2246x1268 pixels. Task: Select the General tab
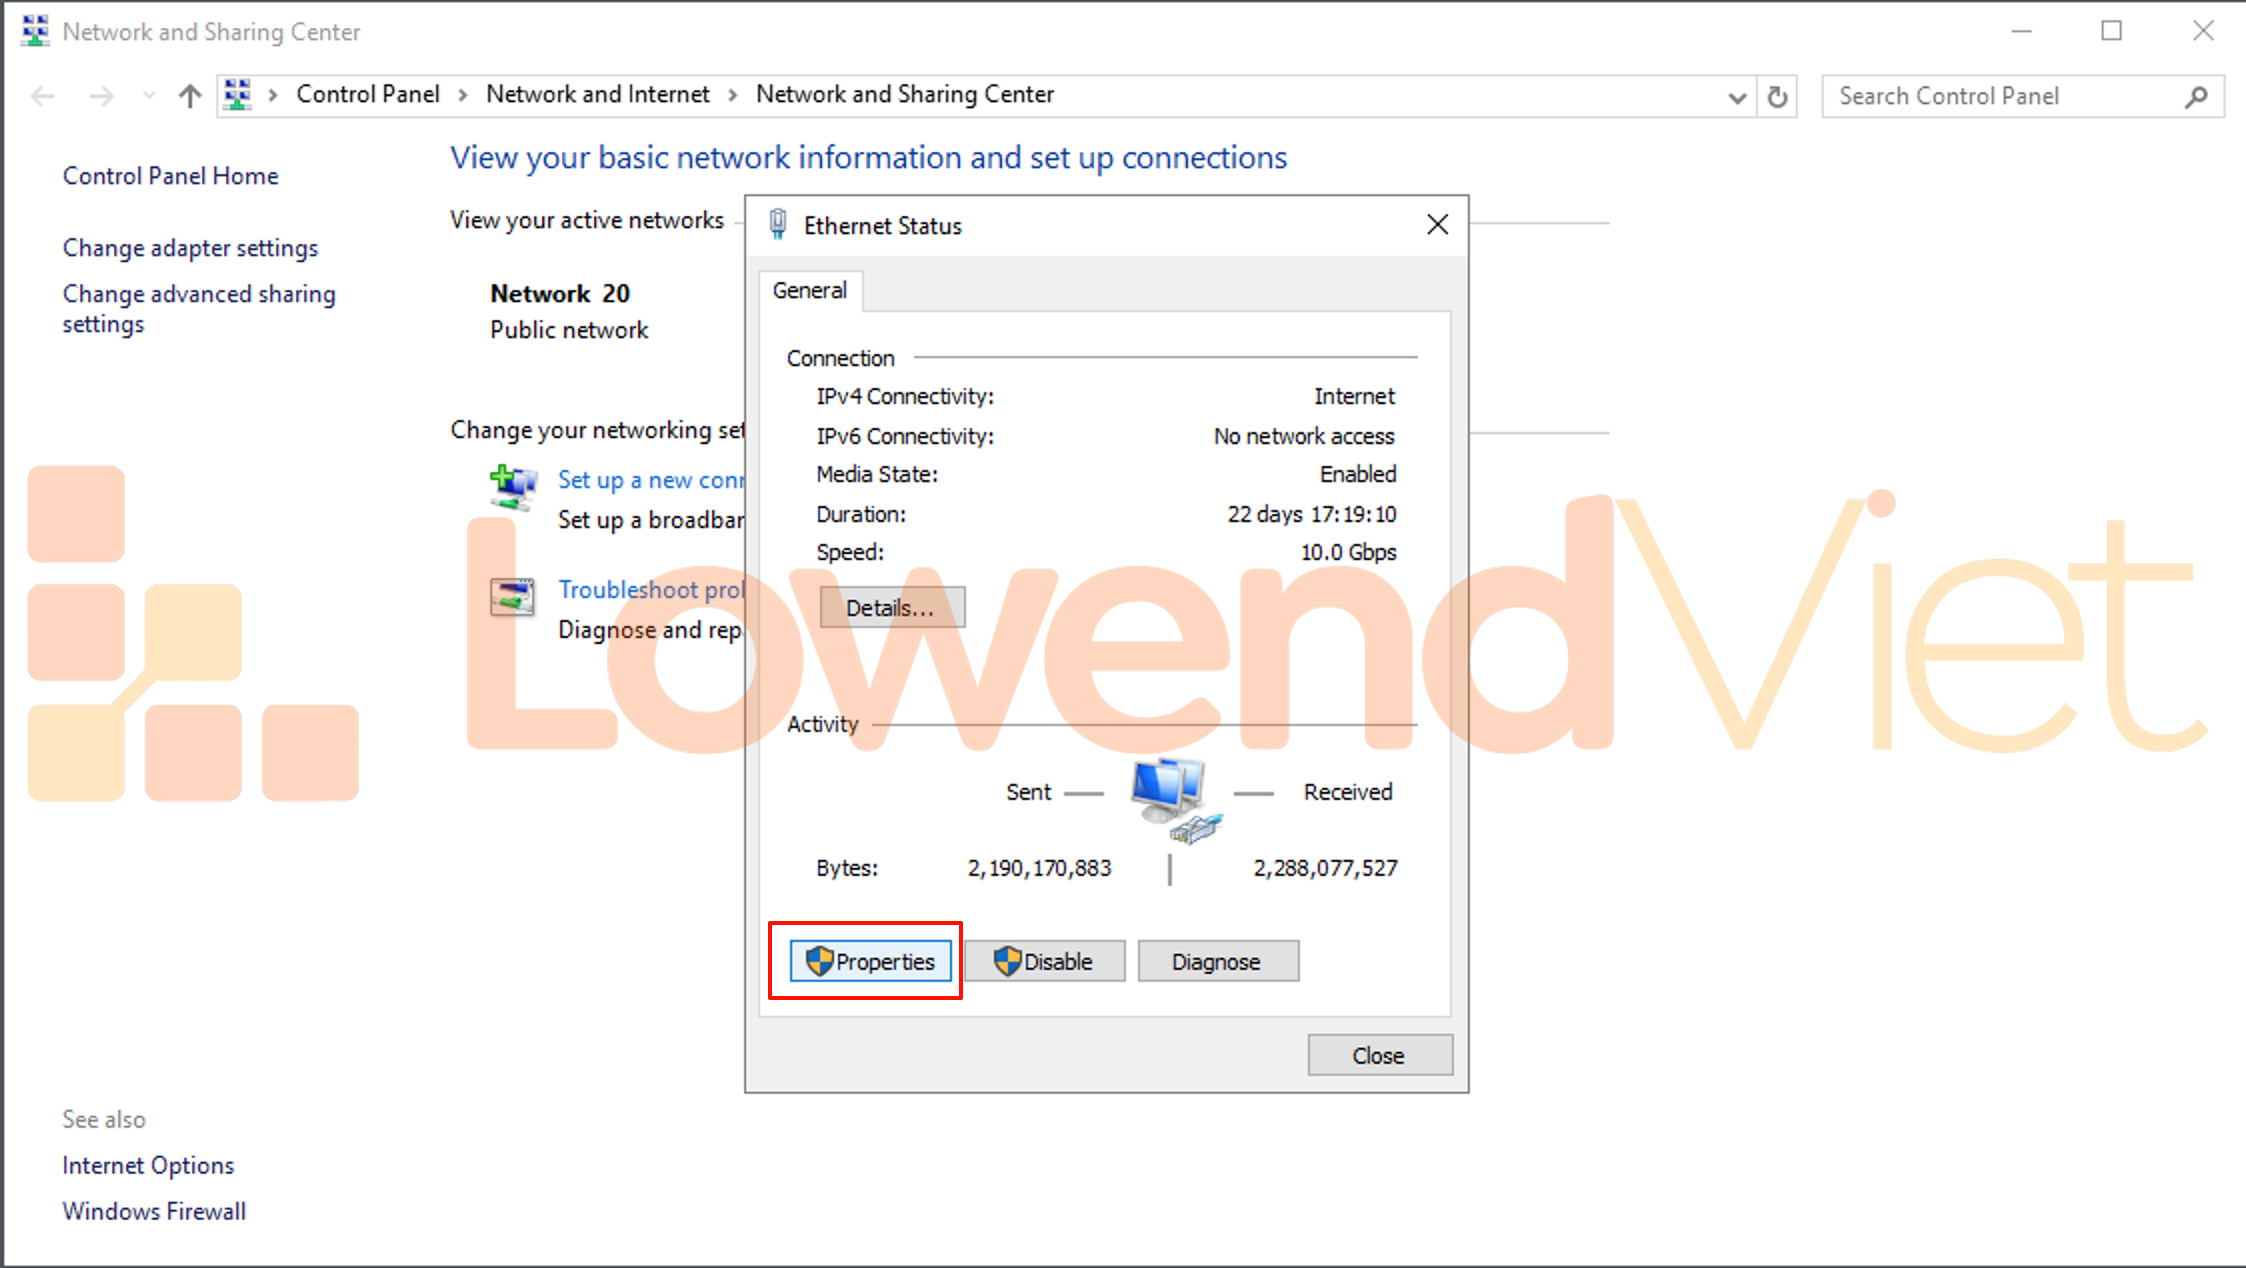pos(810,291)
